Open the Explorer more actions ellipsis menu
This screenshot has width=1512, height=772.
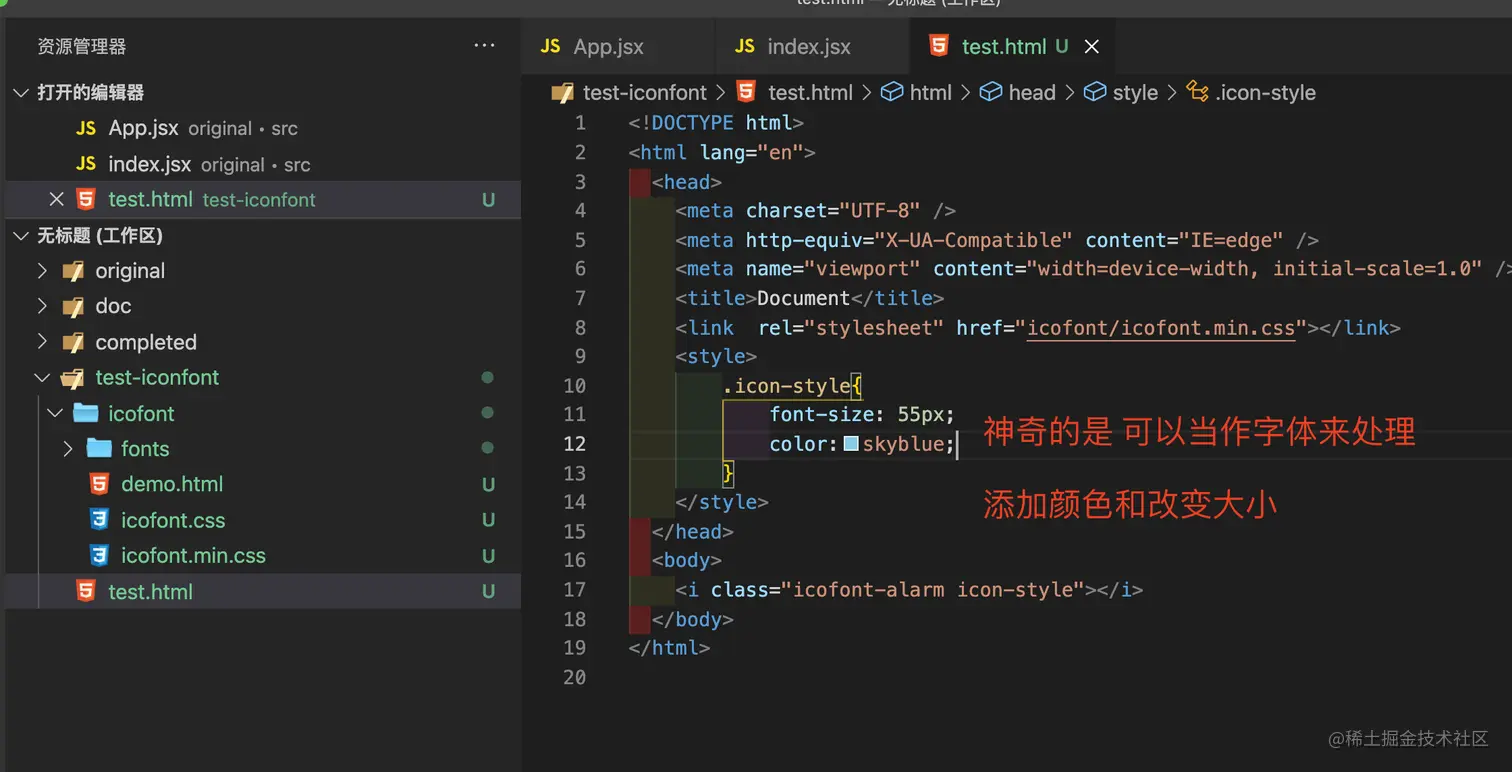pyautogui.click(x=485, y=46)
